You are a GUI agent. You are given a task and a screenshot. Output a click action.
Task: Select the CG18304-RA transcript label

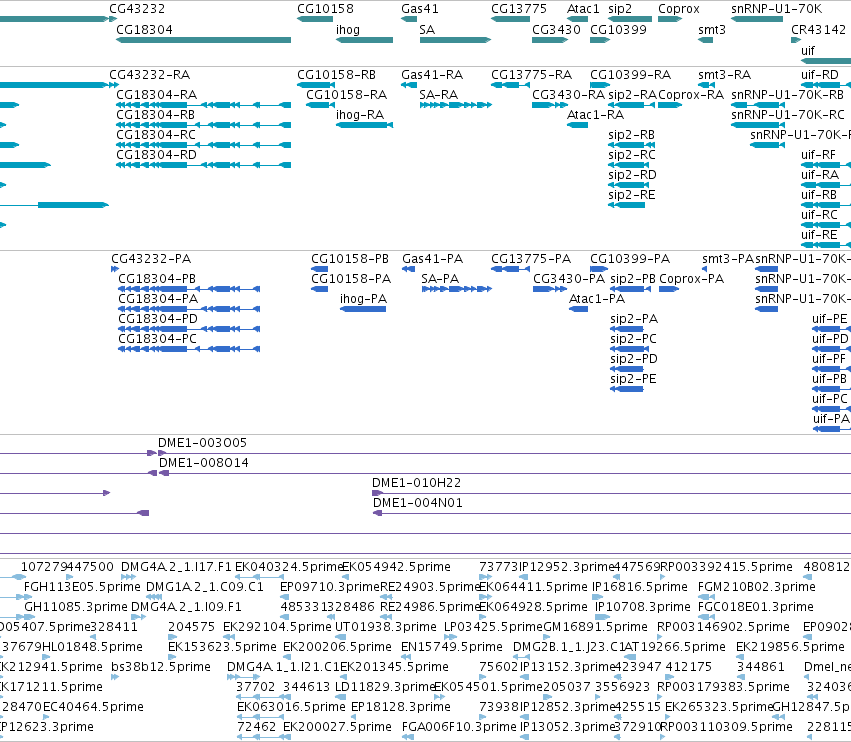[x=156, y=95]
